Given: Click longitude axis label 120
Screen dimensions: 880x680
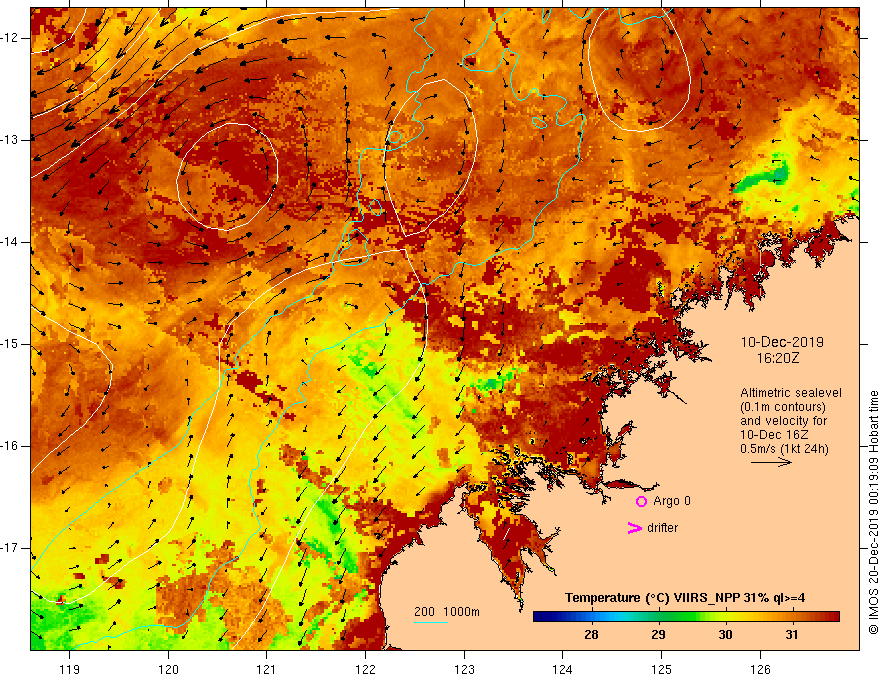Looking at the screenshot, I should pyautogui.click(x=168, y=669).
